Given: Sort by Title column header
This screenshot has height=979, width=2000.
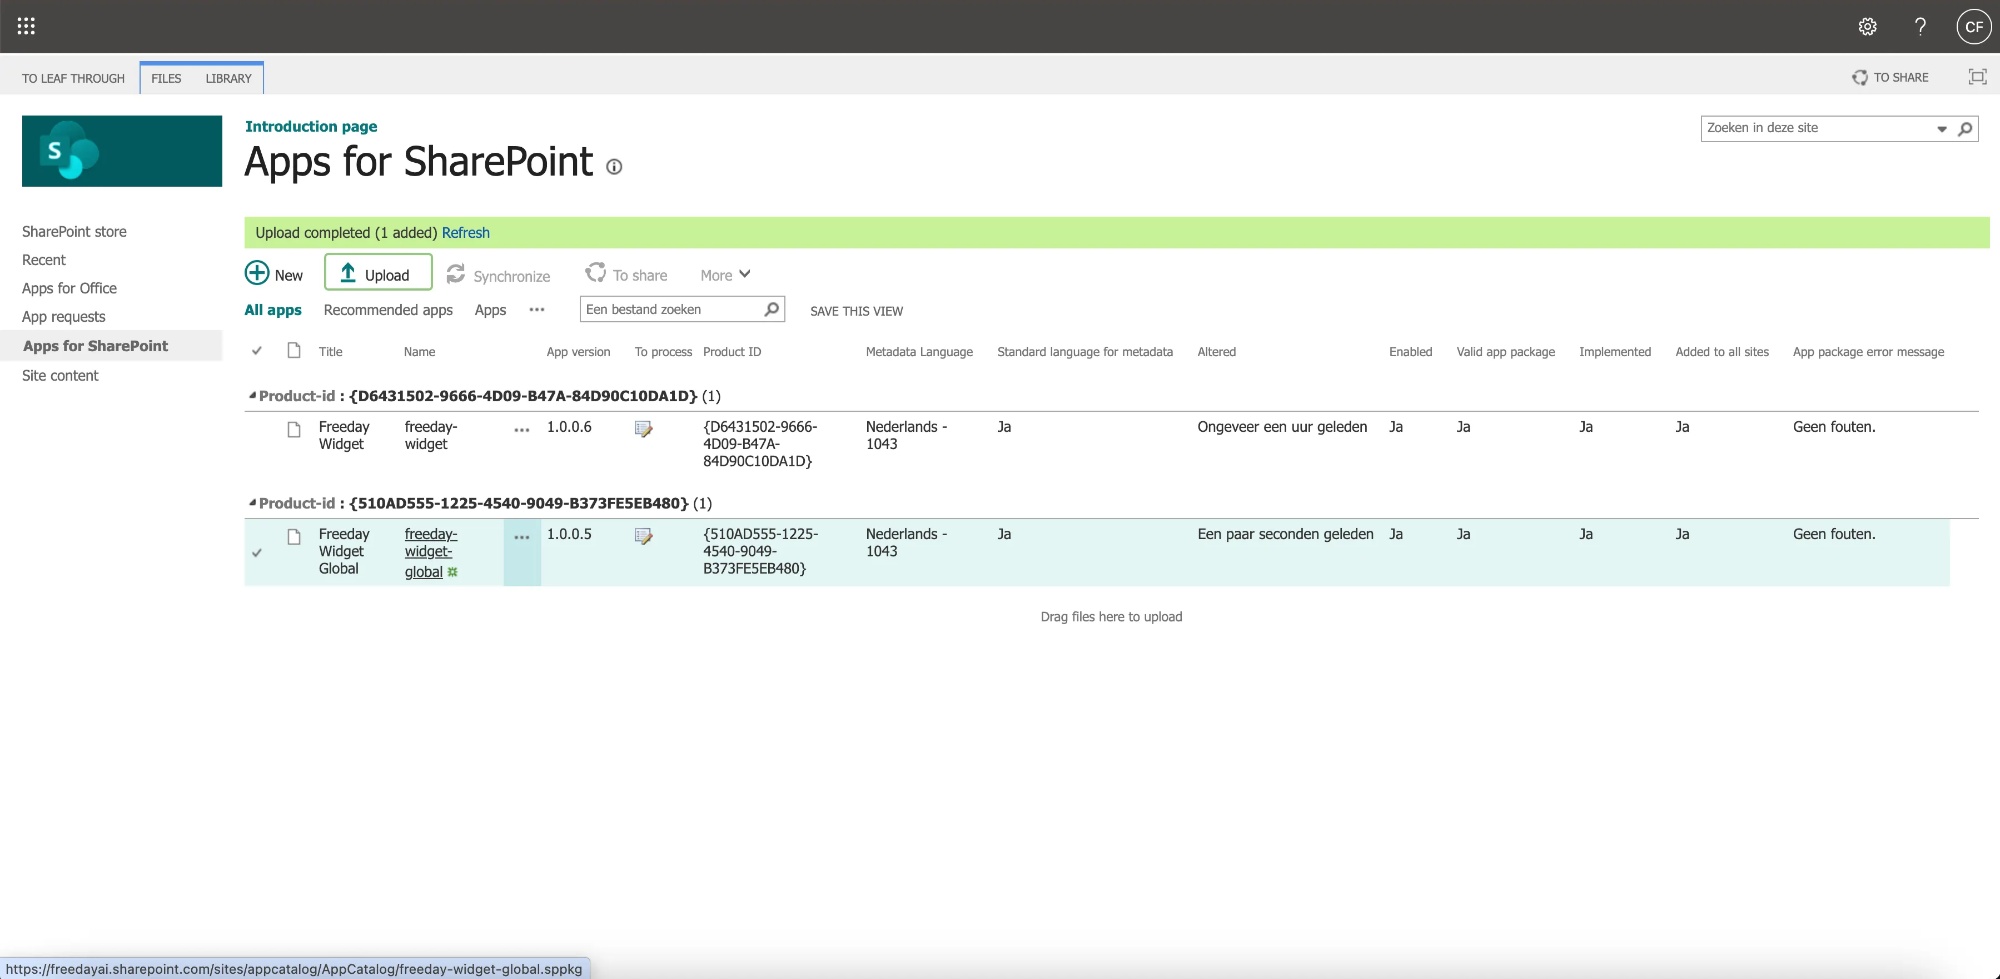Looking at the screenshot, I should point(331,352).
